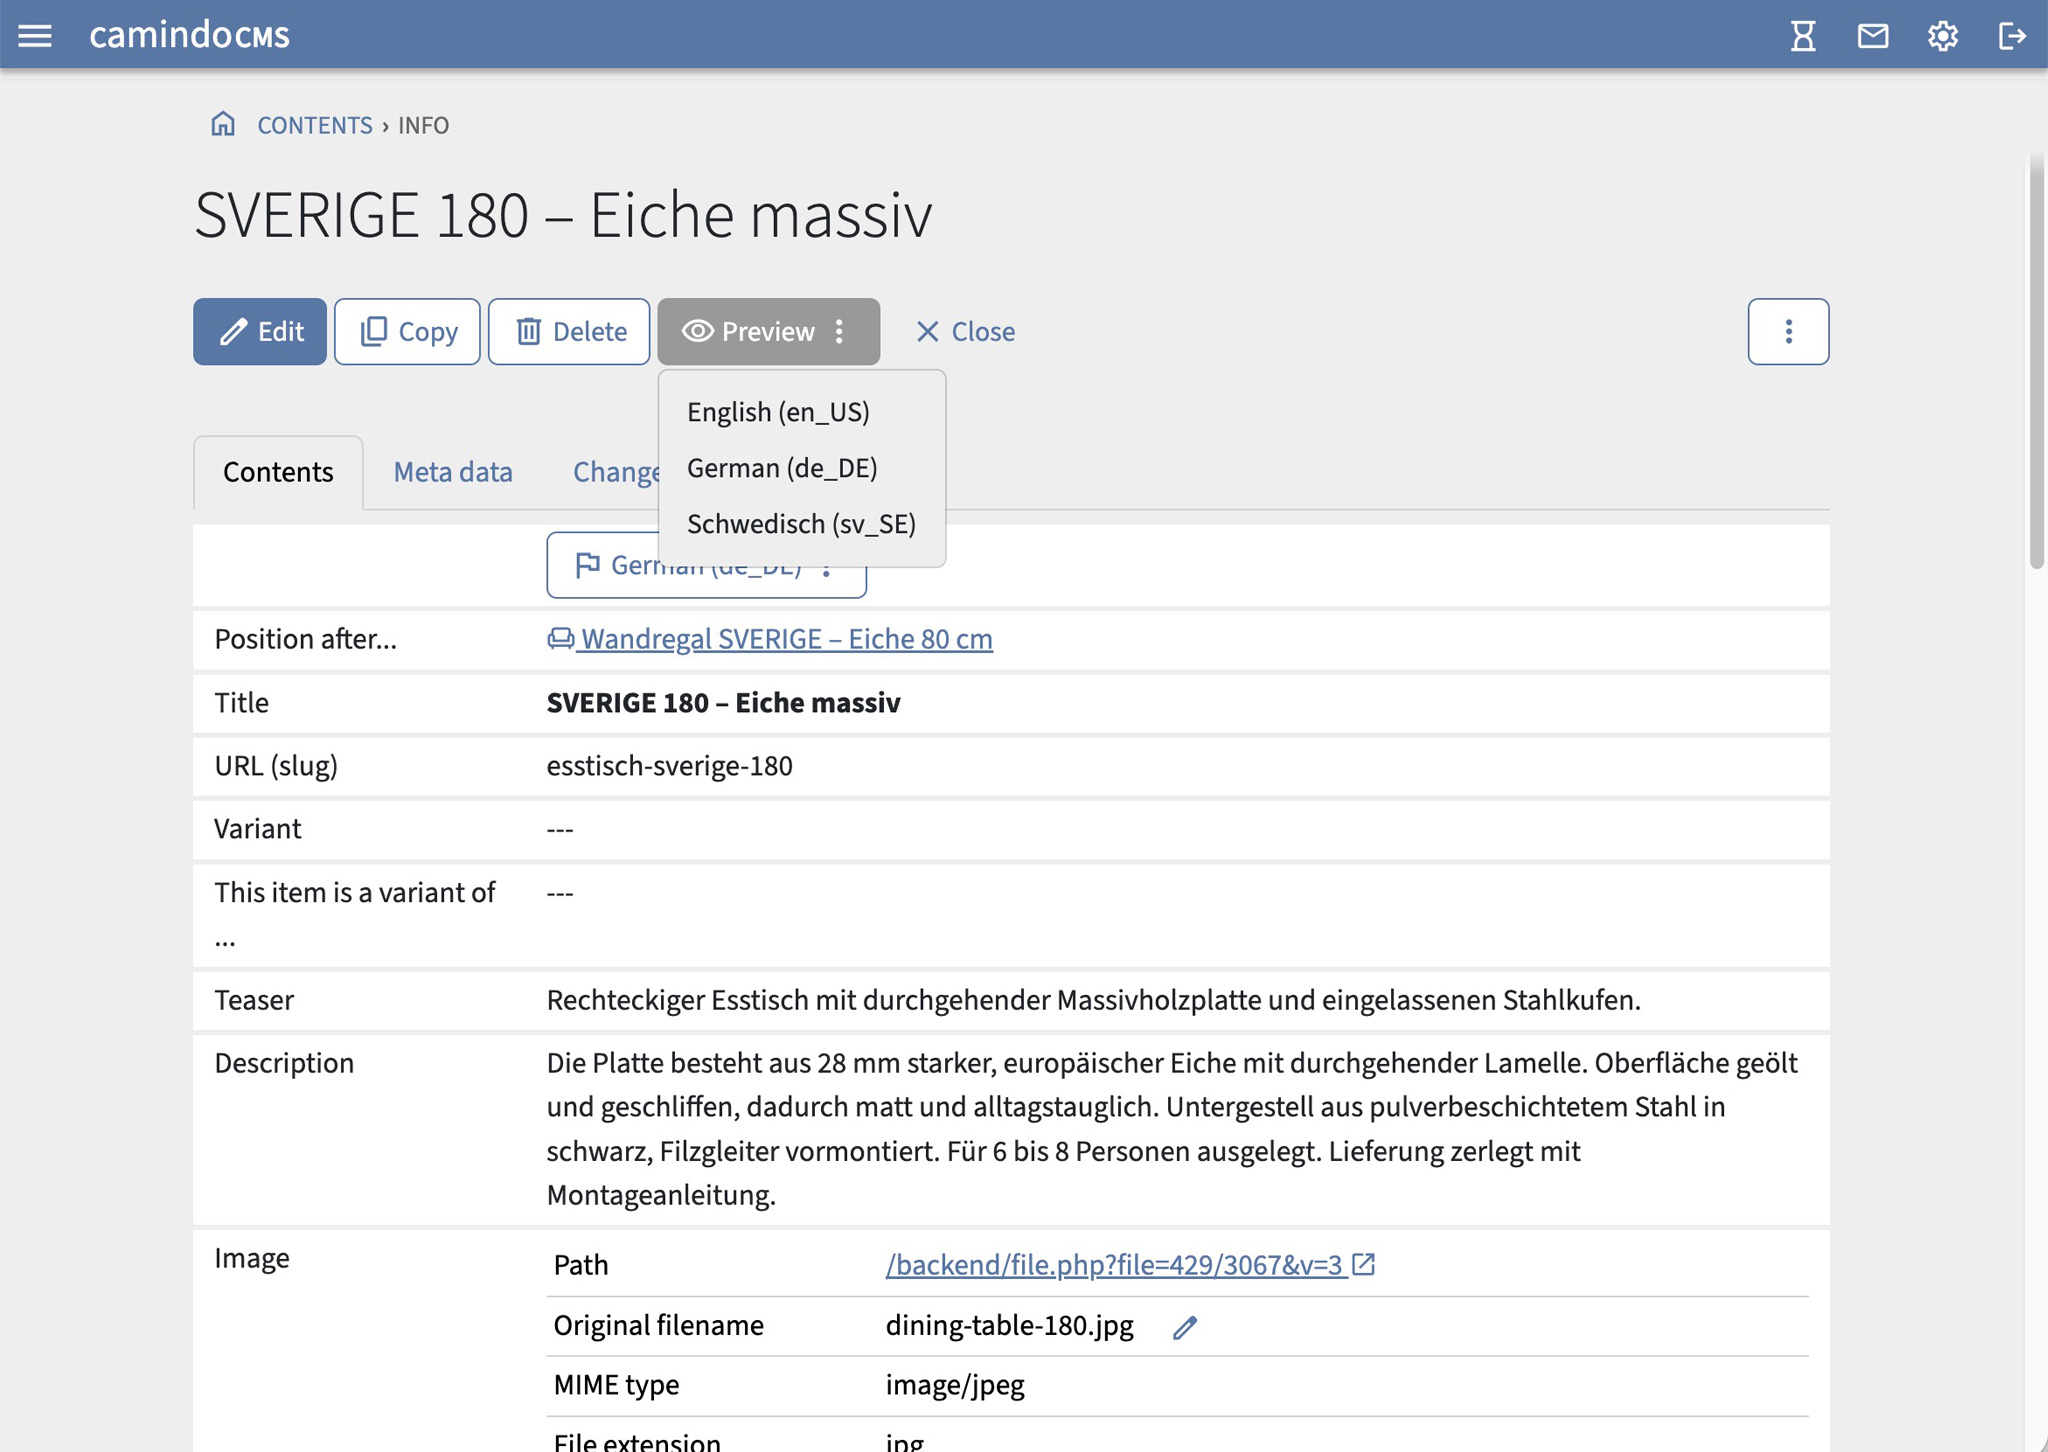
Task: Click the Description paragraph text
Action: tap(1172, 1129)
